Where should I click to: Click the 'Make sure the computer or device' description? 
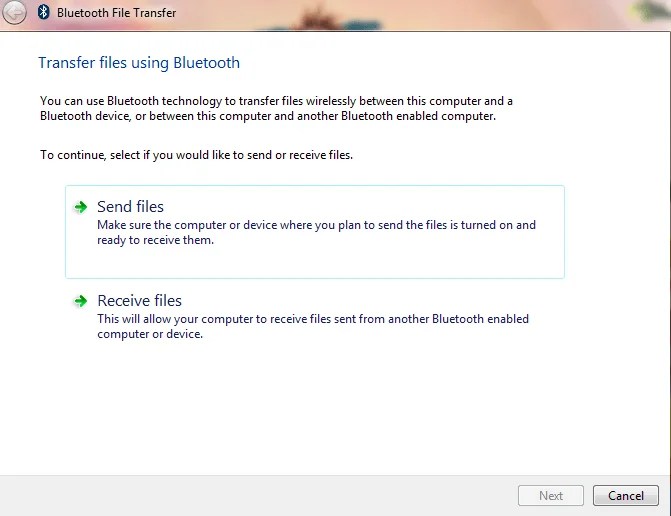coord(316,232)
